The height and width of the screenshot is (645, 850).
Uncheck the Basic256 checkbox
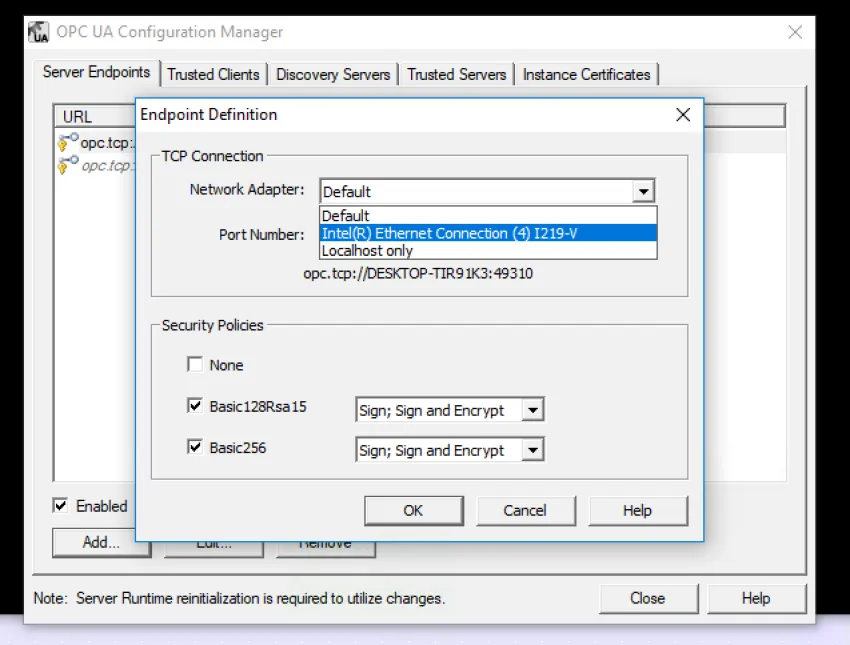(x=195, y=447)
